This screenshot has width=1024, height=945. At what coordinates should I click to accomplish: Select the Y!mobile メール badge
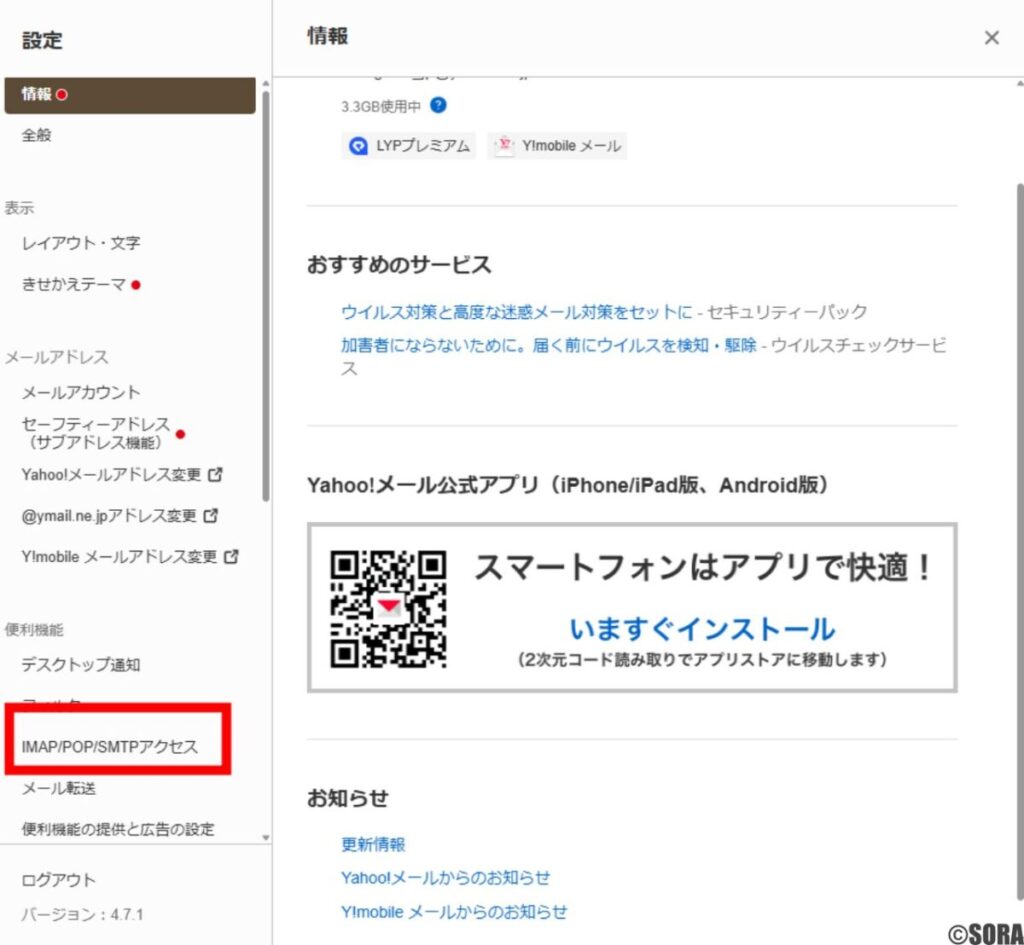(x=557, y=146)
